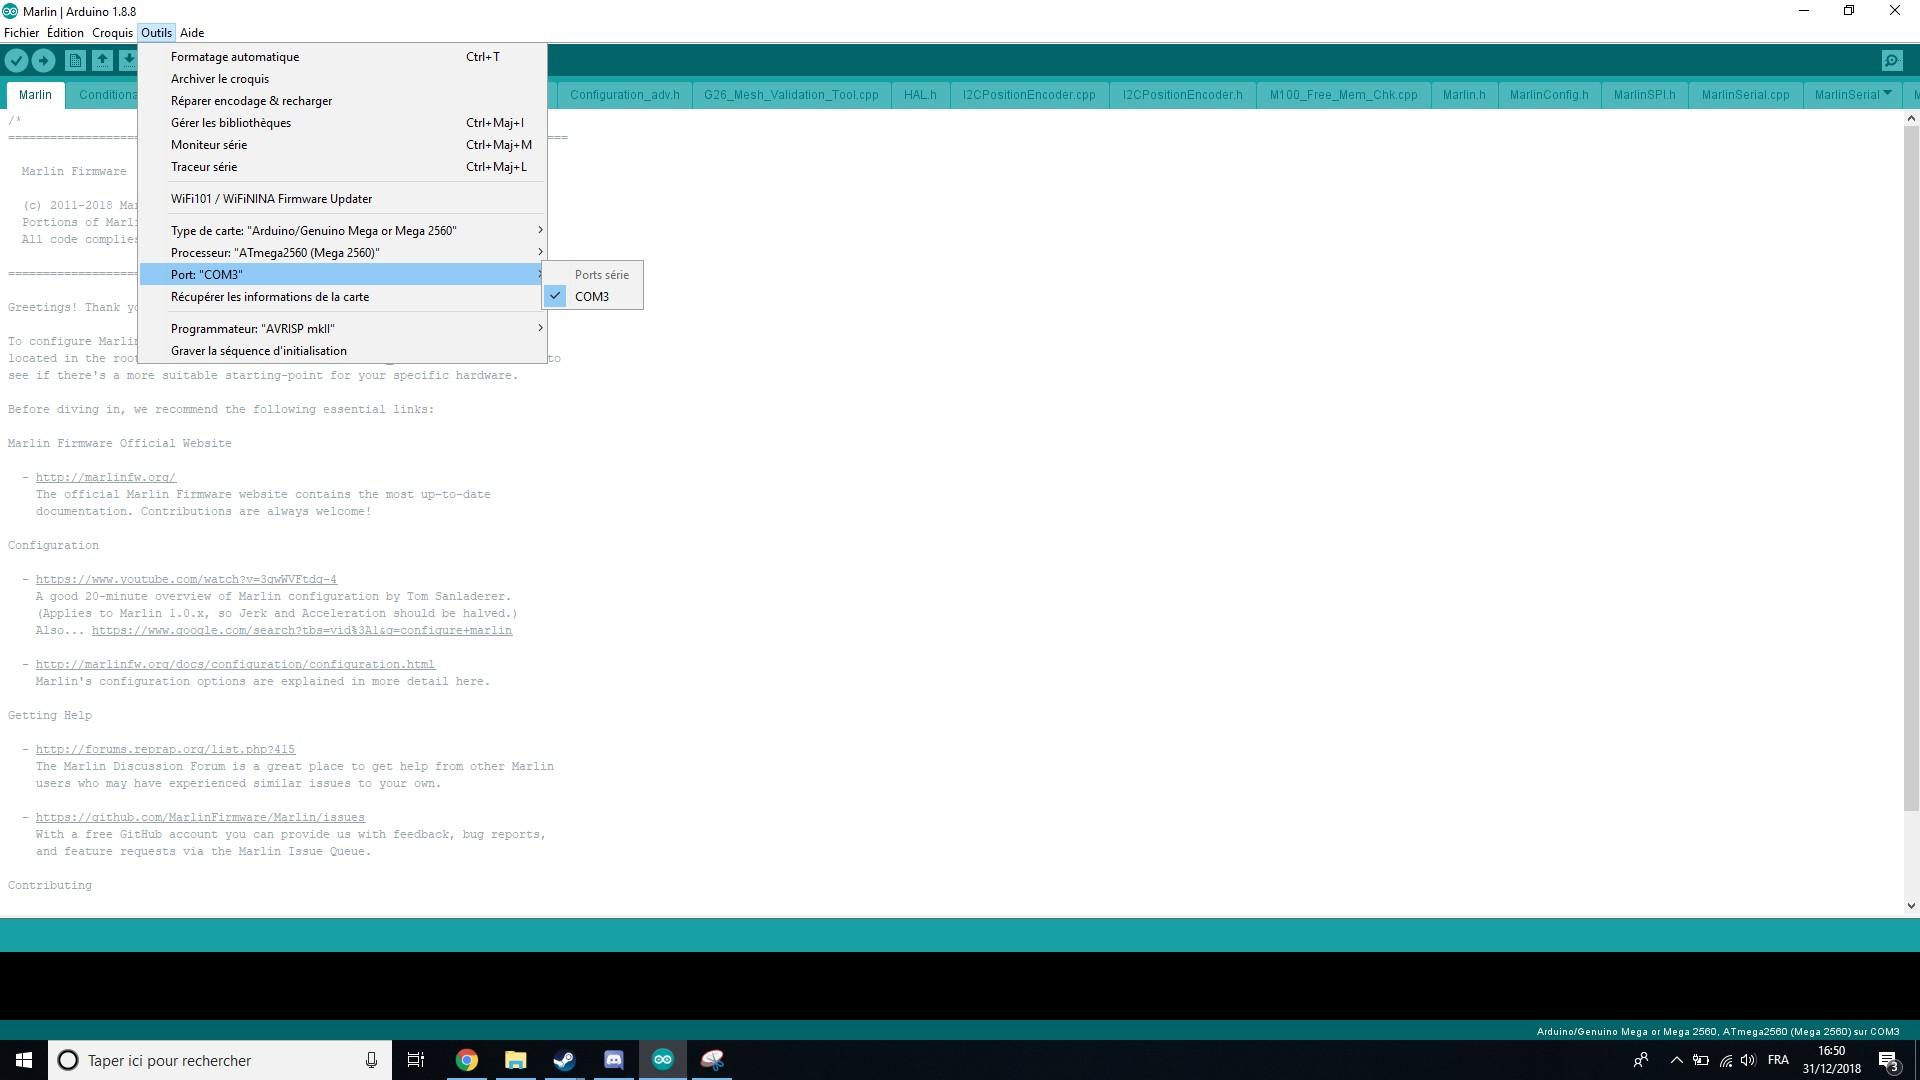This screenshot has width=1920, height=1080.
Task: Open the tab list dropdown arrow
Action: (1887, 94)
